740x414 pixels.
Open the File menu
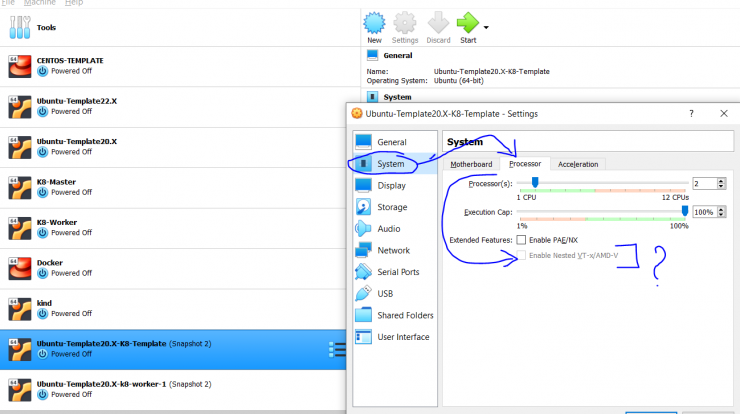(8, 2)
